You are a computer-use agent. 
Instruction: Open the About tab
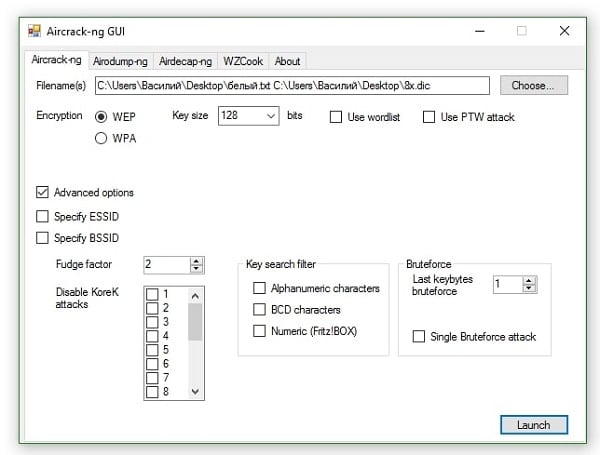click(x=288, y=60)
